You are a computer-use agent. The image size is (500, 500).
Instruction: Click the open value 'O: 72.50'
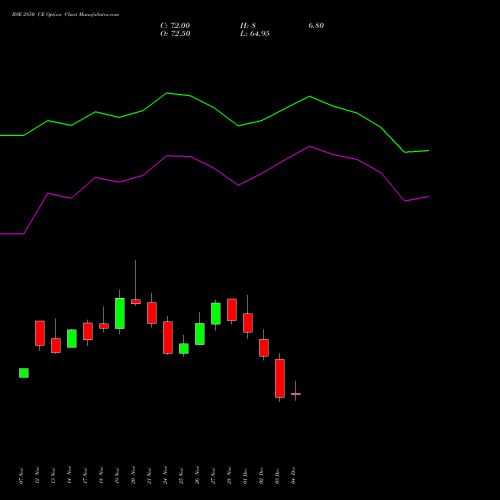[175, 34]
